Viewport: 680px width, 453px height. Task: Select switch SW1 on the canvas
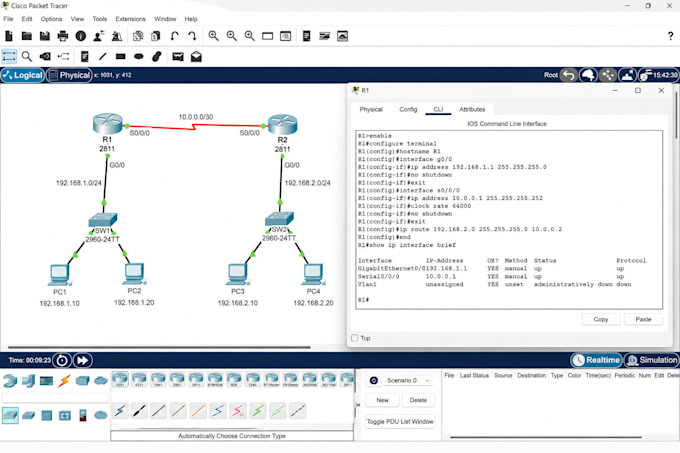click(103, 219)
